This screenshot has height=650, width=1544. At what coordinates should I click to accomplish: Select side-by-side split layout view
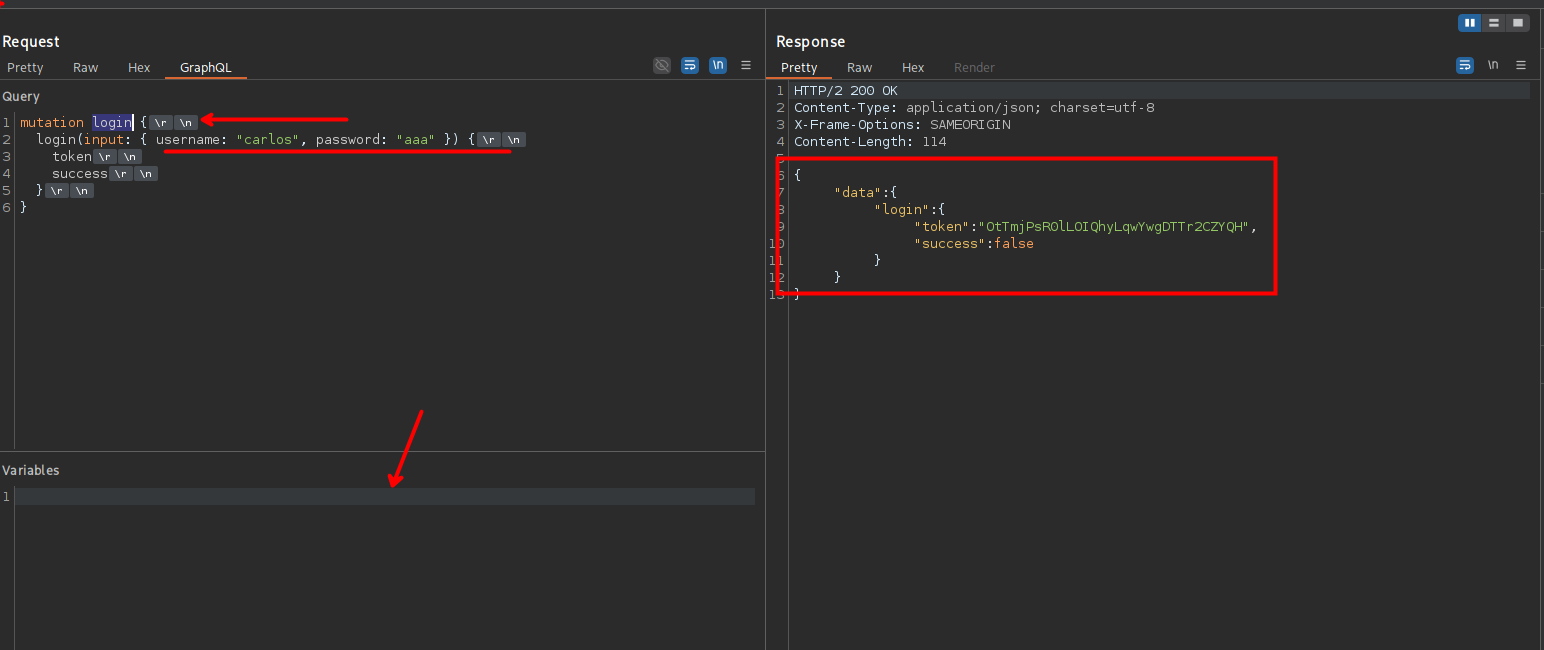[1470, 23]
